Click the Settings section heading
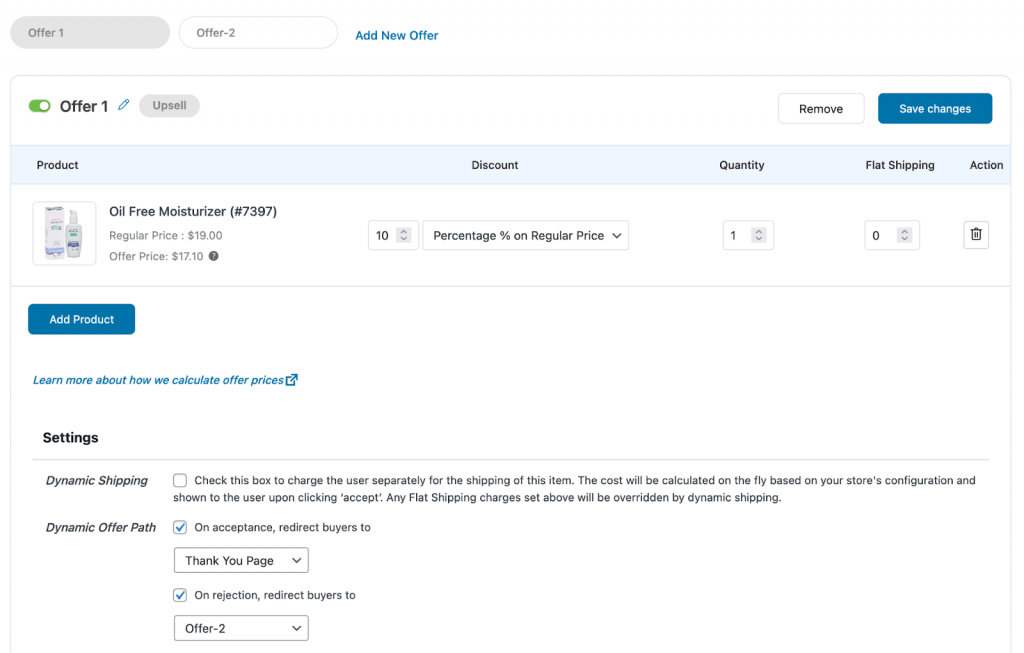1024x653 pixels. (71, 438)
